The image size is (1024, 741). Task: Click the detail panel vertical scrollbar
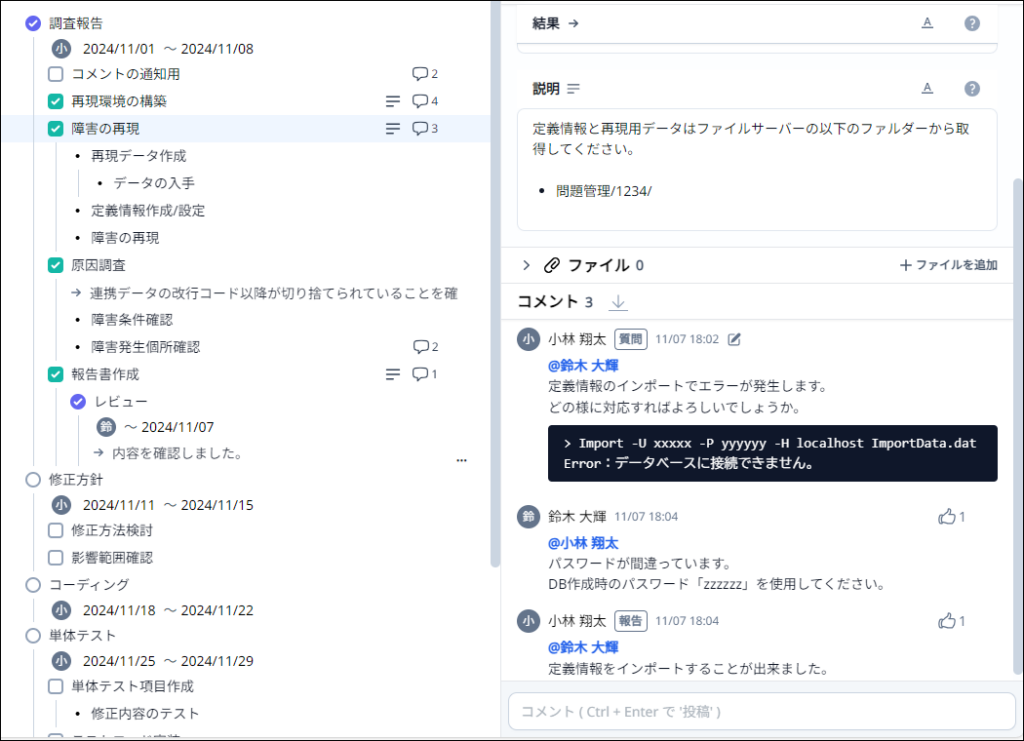click(1017, 426)
